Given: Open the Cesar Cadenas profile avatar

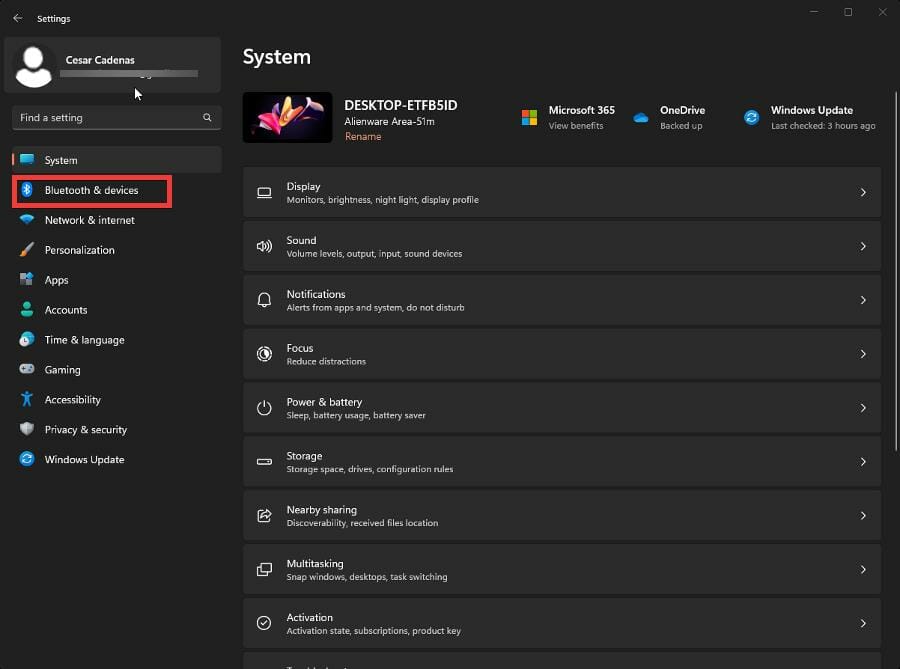Looking at the screenshot, I should 35,66.
